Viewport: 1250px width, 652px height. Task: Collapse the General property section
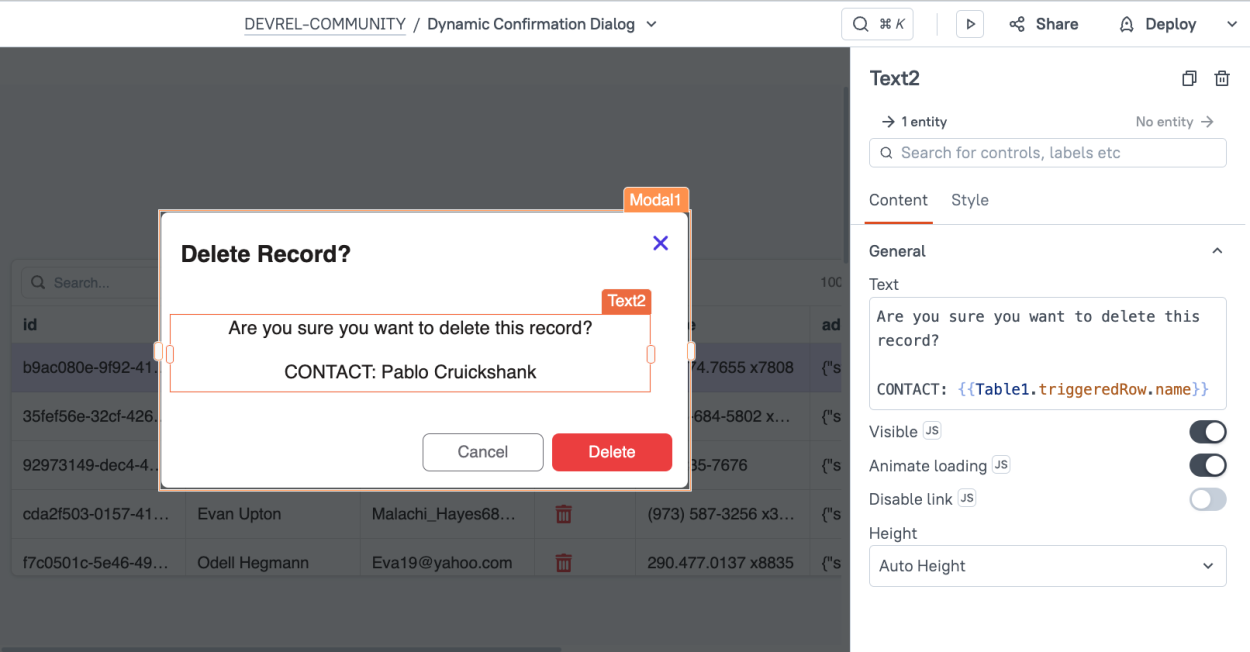[x=1217, y=250]
